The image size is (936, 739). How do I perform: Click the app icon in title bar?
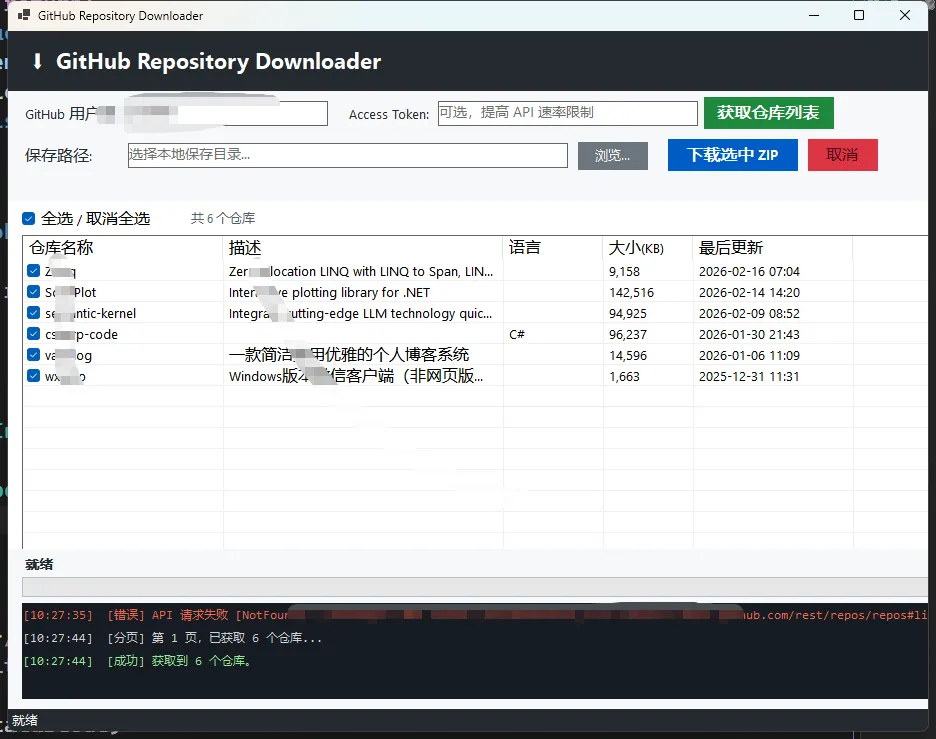[24, 16]
